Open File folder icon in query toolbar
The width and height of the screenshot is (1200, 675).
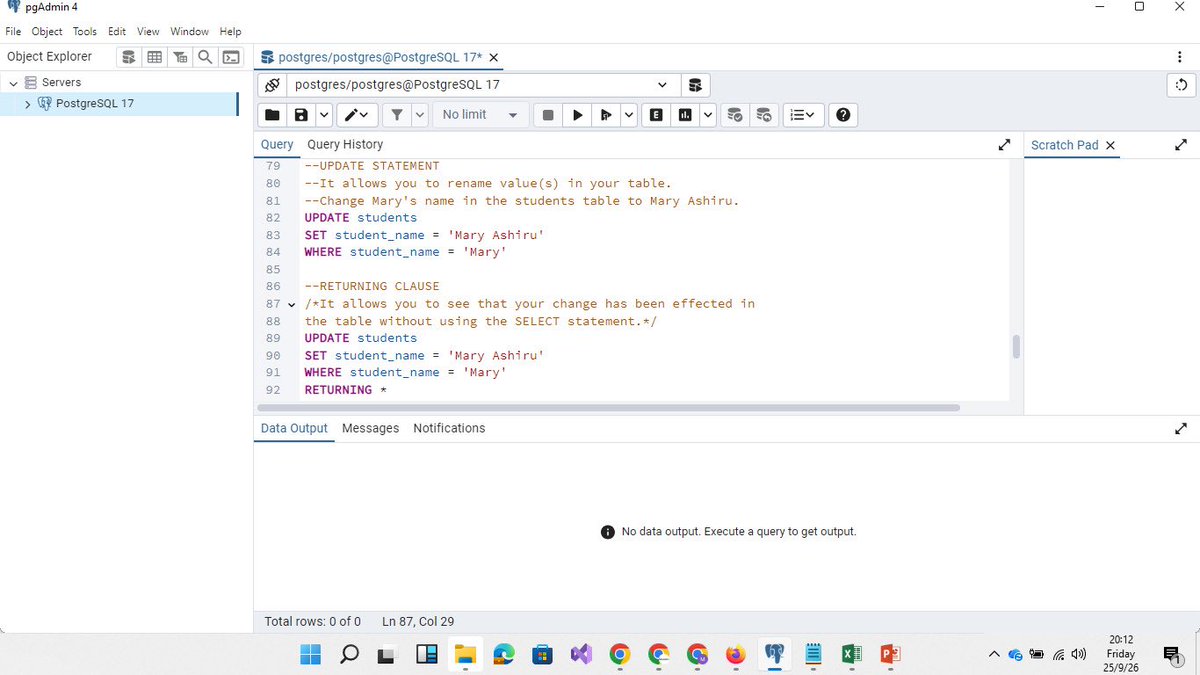pyautogui.click(x=272, y=115)
